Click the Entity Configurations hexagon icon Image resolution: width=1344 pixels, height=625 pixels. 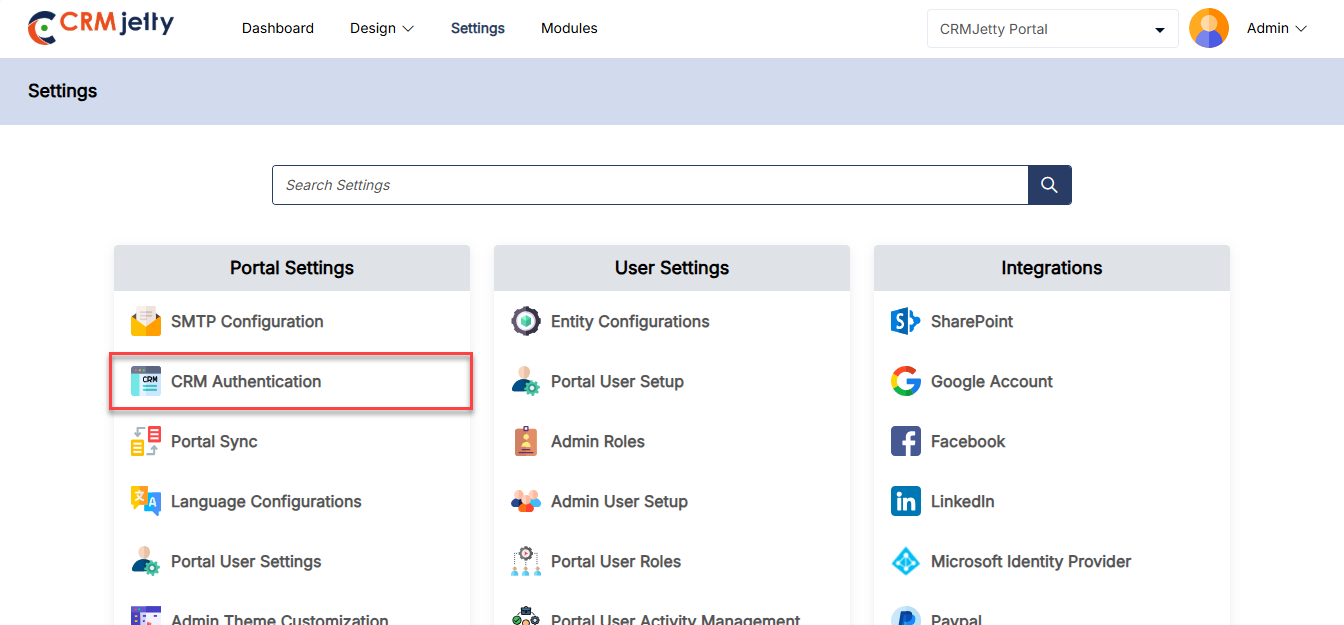[526, 321]
